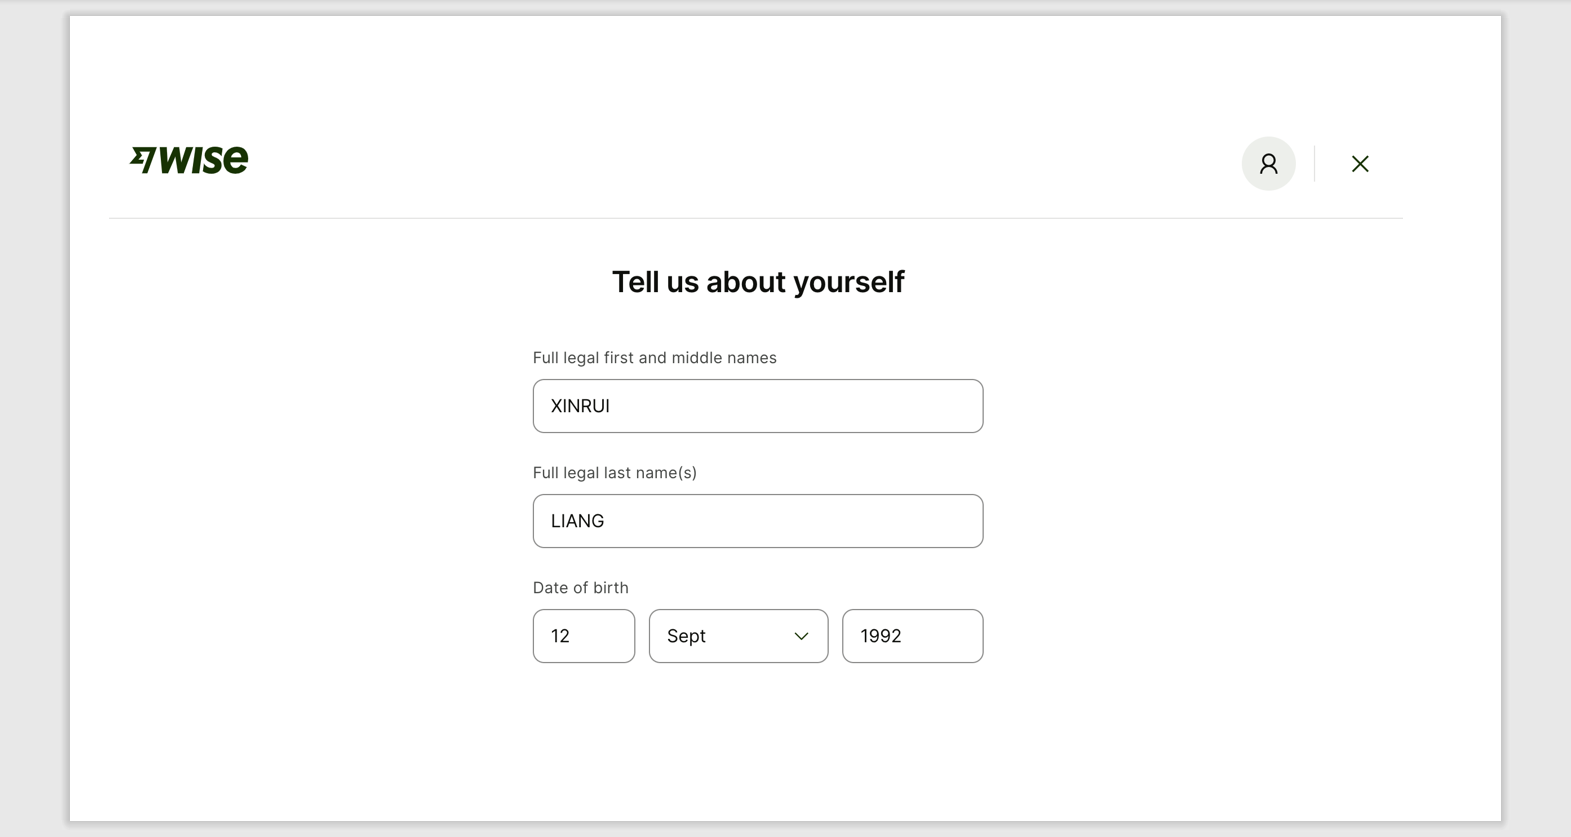The width and height of the screenshot is (1571, 837).
Task: Select the "Sept" month text
Action: 686,636
